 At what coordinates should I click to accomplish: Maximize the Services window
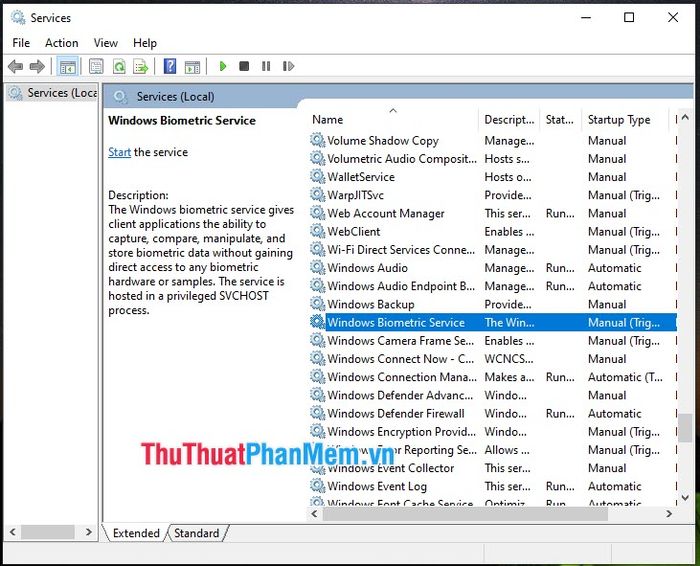click(x=629, y=17)
